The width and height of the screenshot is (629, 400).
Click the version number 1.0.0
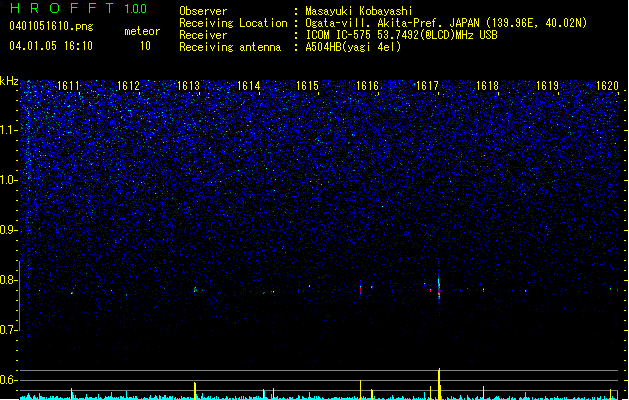[x=136, y=9]
